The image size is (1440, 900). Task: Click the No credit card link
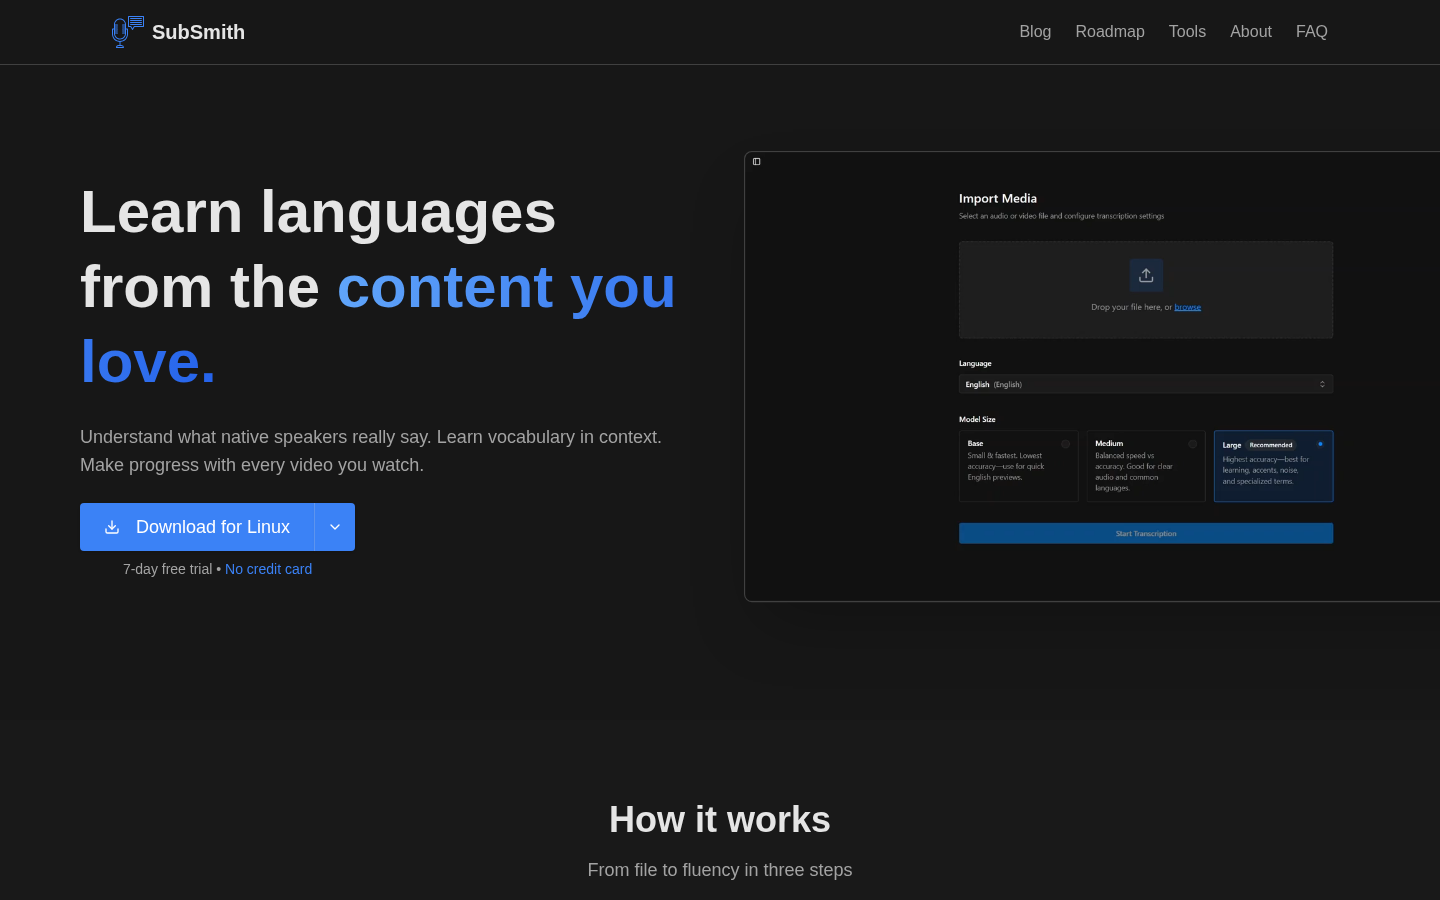[268, 569]
